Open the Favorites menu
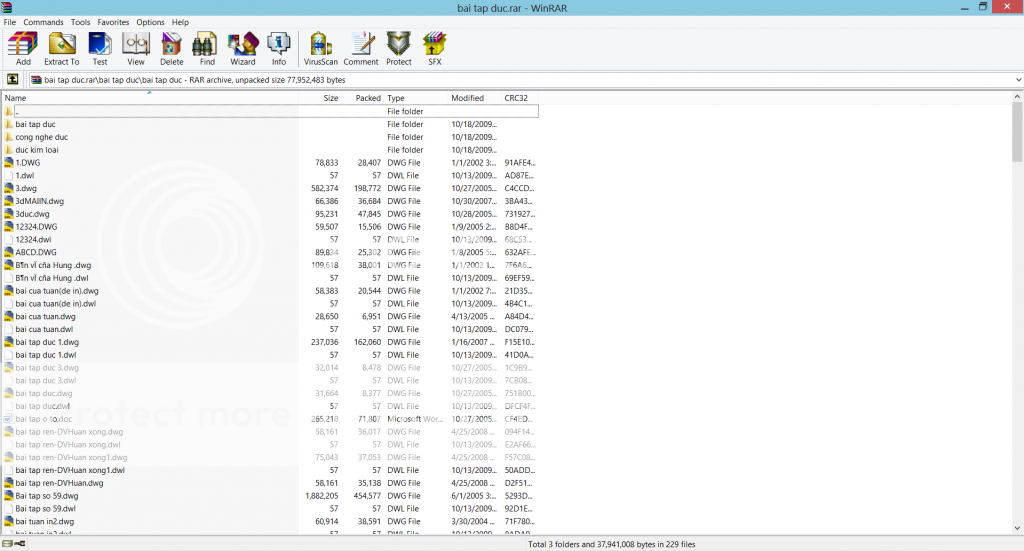This screenshot has width=1024, height=551. (x=113, y=22)
